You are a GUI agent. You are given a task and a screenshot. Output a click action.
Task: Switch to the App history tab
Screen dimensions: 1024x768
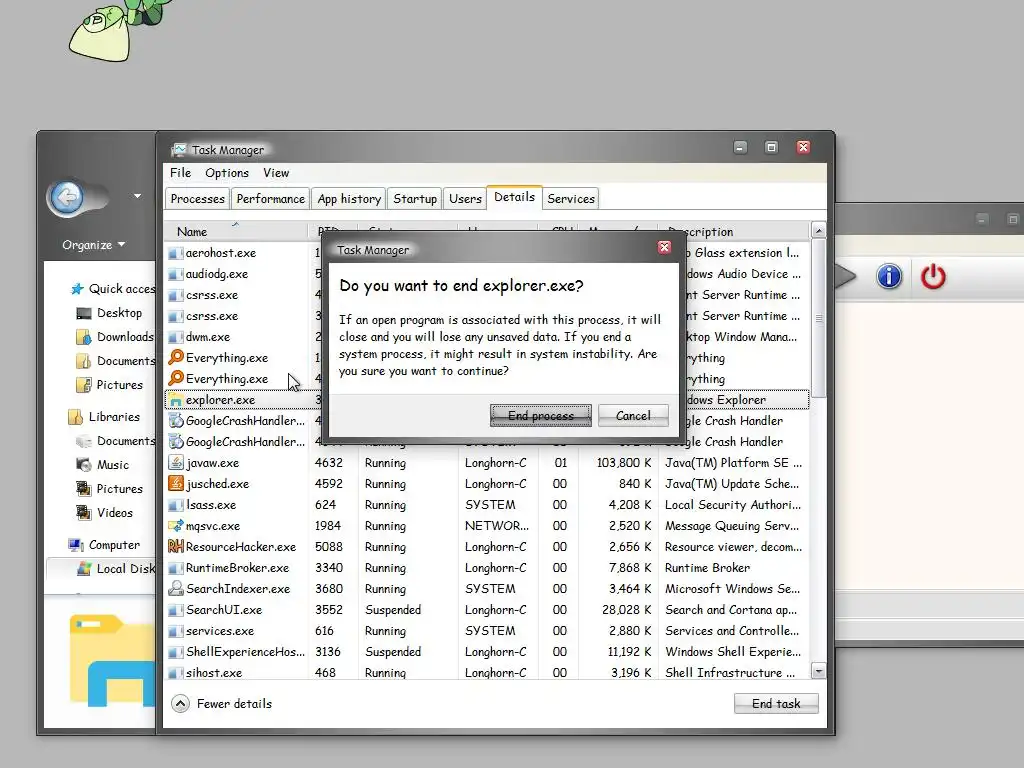pos(349,199)
